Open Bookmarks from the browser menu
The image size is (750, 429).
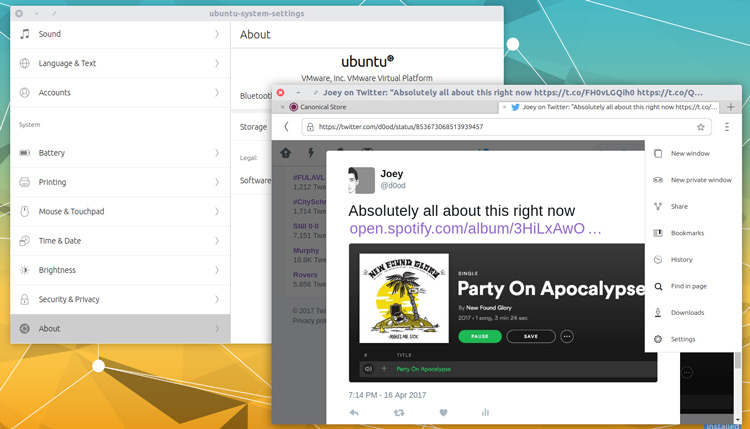pyautogui.click(x=693, y=233)
